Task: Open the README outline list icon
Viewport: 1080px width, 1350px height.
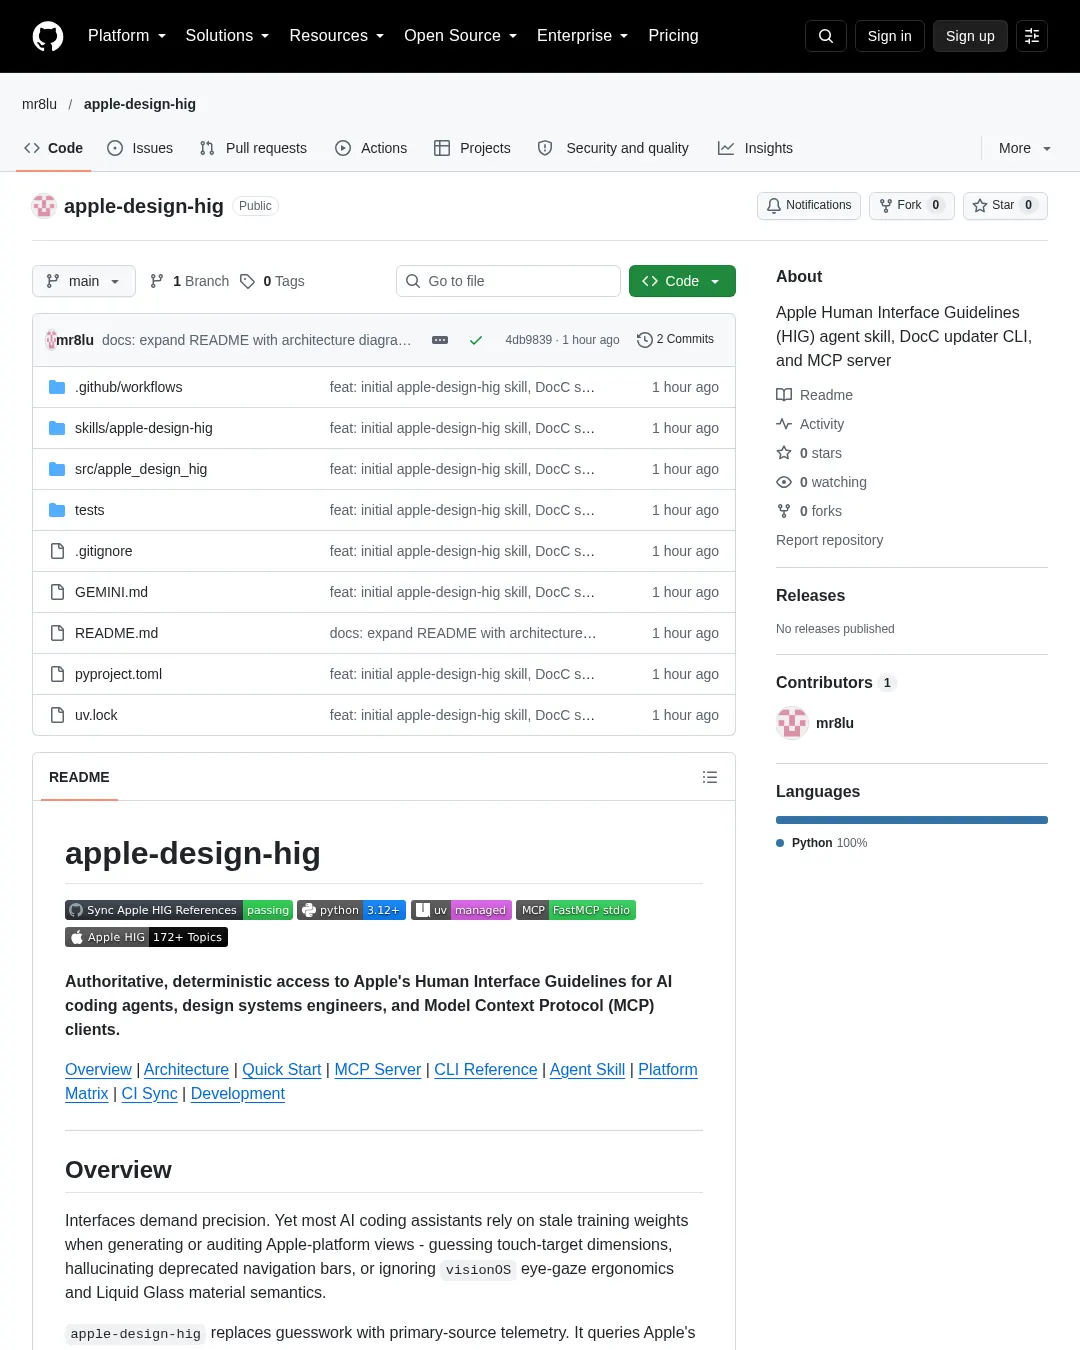Action: tap(710, 777)
